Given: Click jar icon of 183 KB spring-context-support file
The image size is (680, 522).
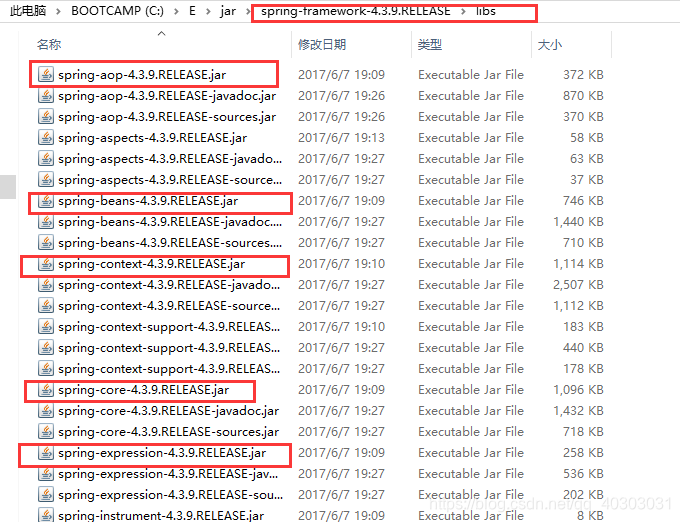Looking at the screenshot, I should [x=46, y=327].
